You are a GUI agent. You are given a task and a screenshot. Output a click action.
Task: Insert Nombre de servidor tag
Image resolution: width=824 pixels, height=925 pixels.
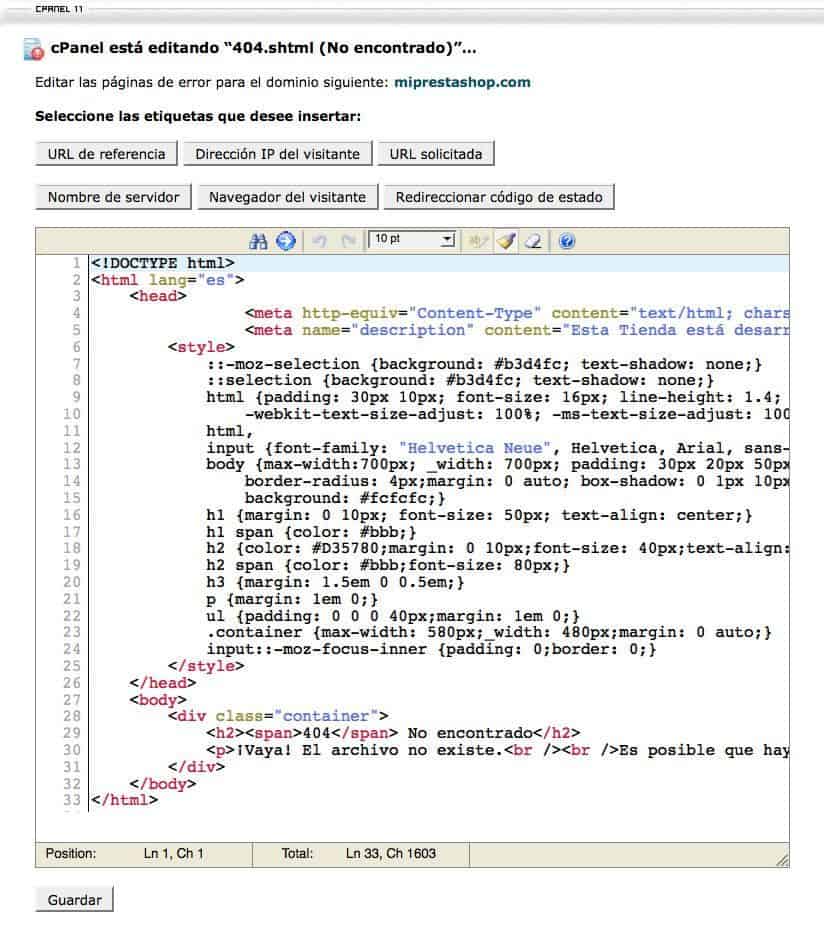(113, 197)
